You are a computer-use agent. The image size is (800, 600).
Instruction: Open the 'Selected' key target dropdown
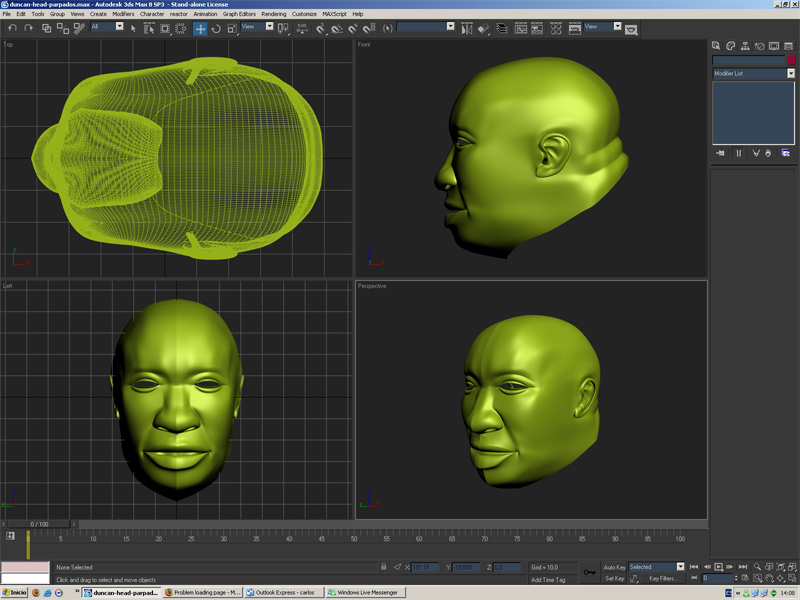[x=656, y=567]
